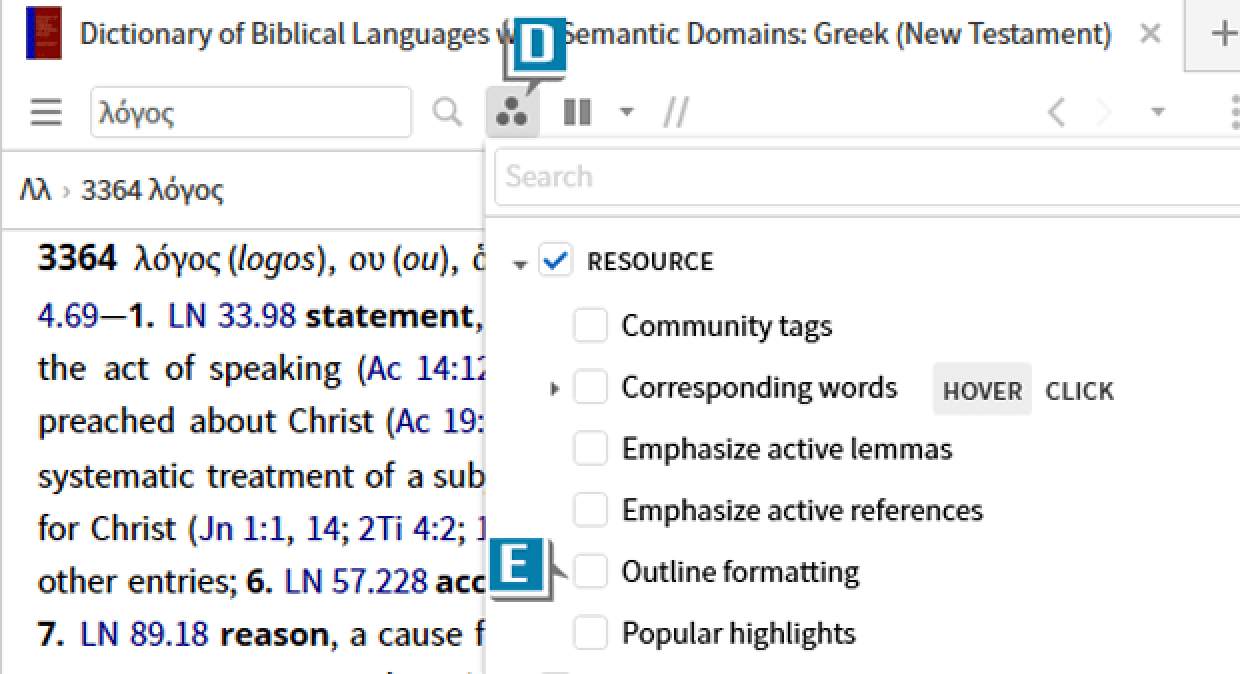Click the search magnifier icon
Screen dimensions: 1240x674
point(447,112)
